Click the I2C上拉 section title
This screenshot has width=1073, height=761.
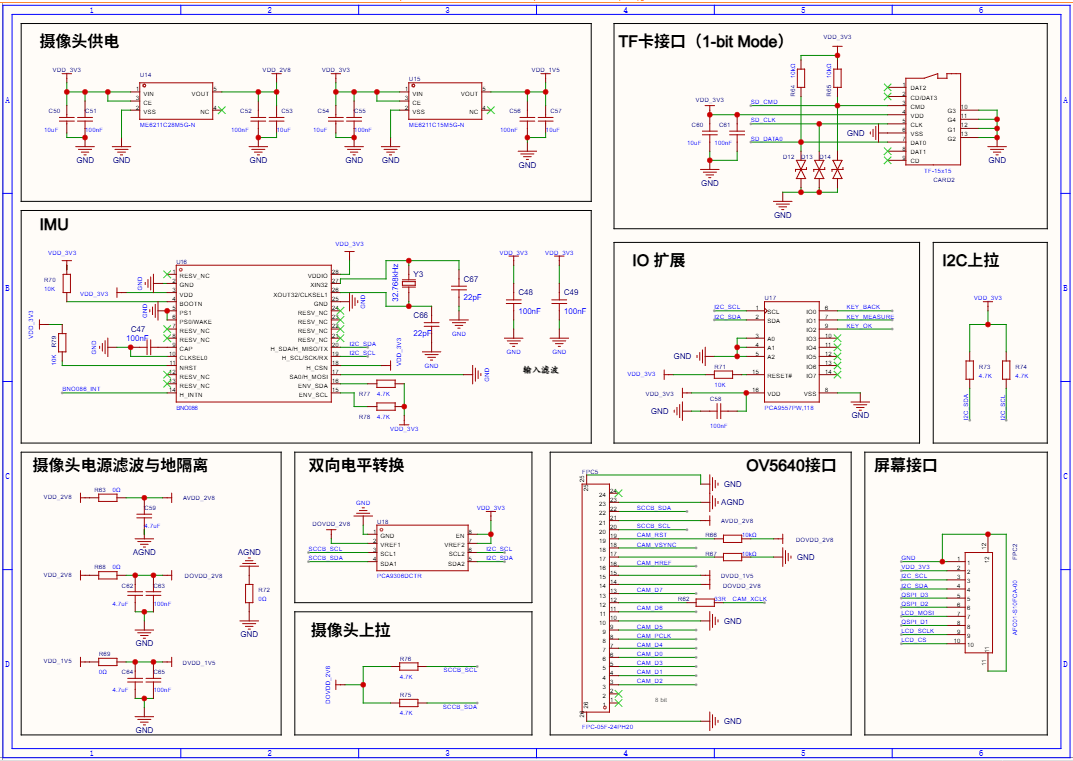970,261
